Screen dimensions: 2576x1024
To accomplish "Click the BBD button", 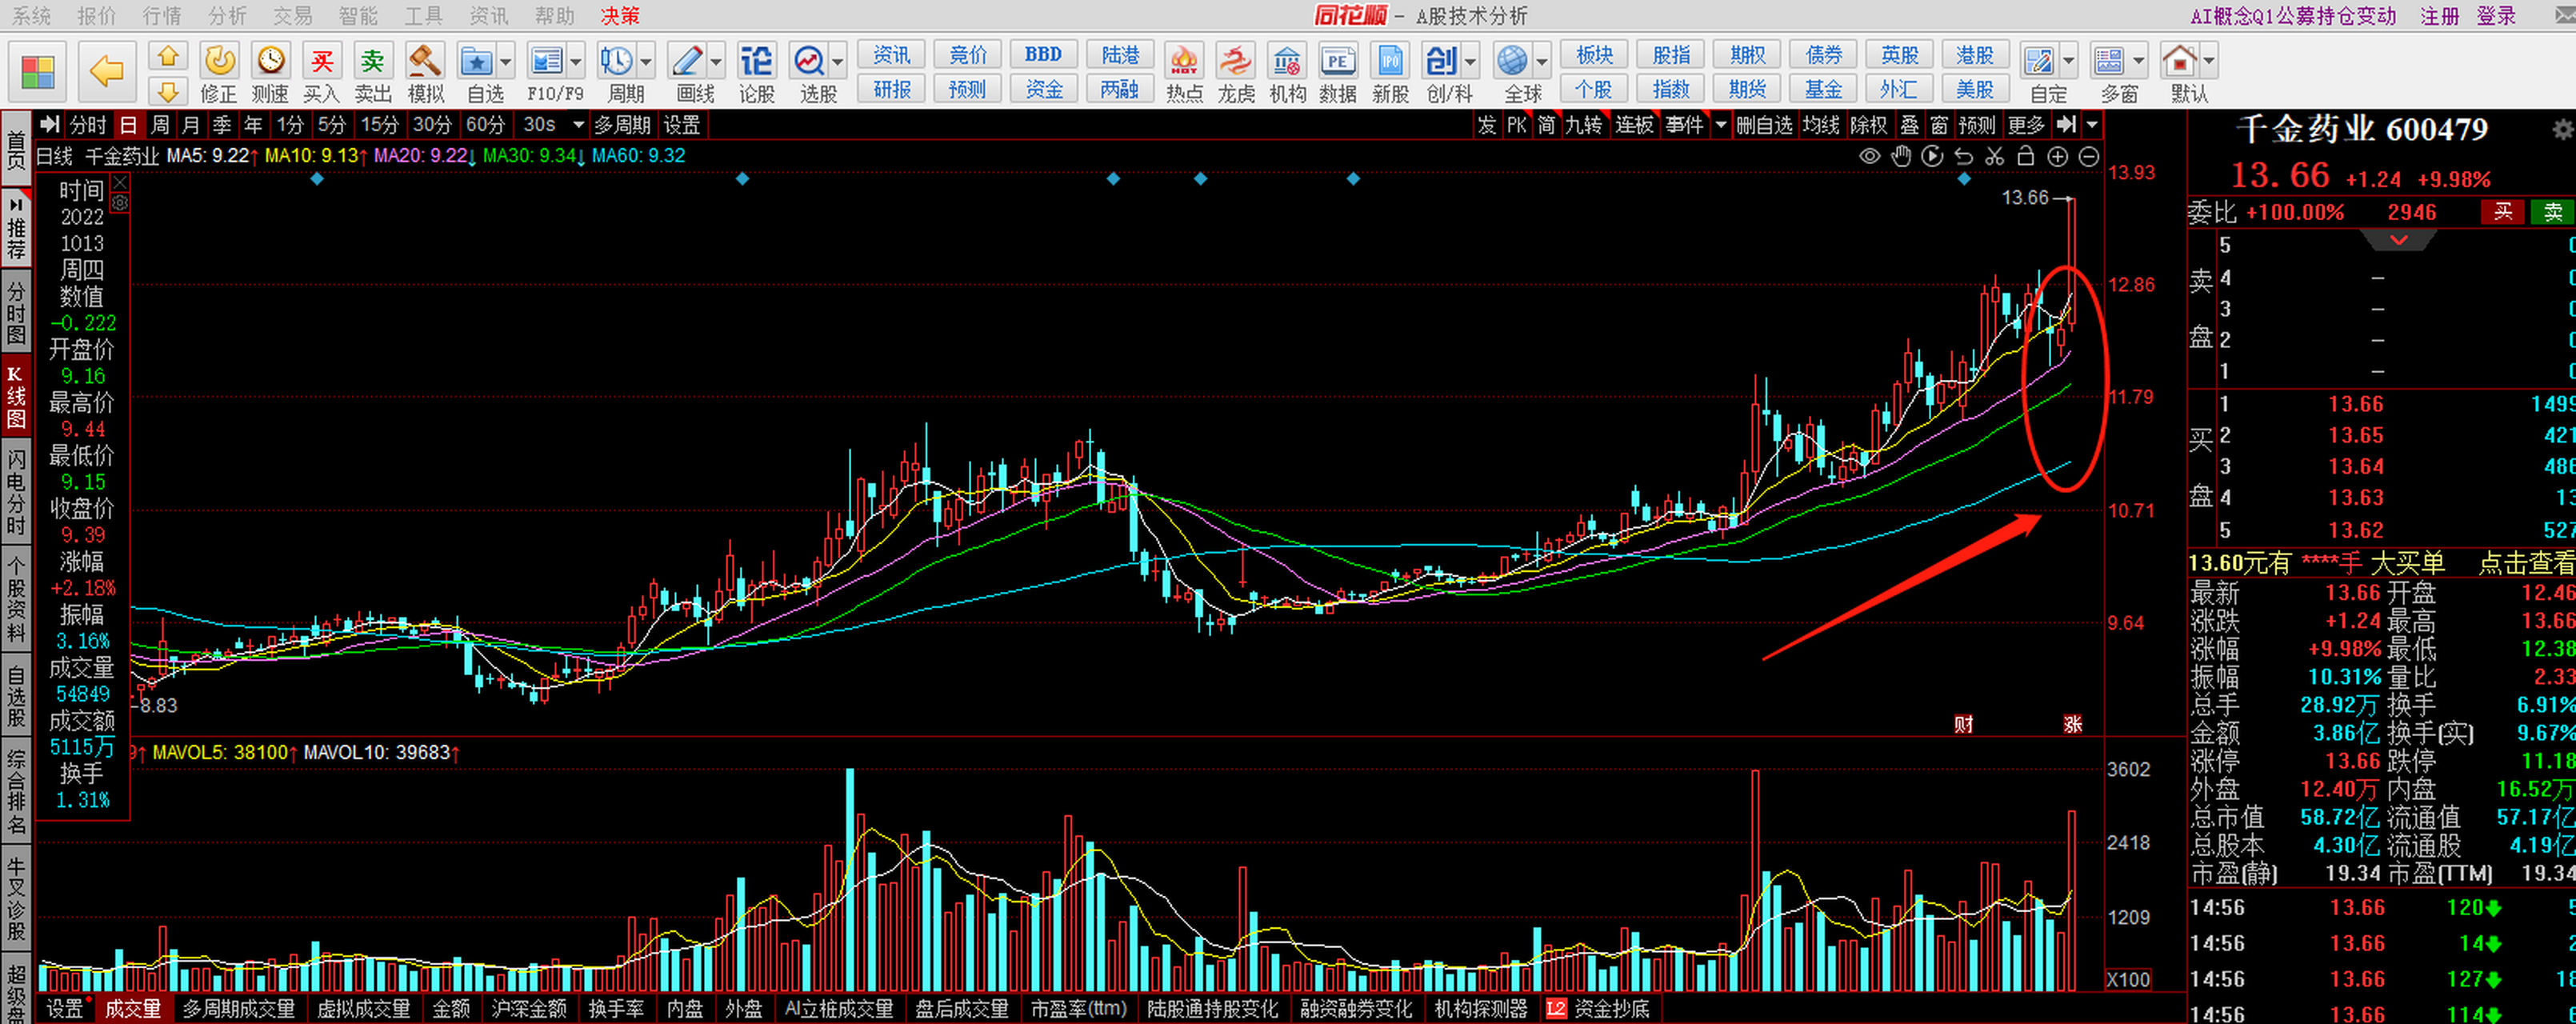I will click(x=1043, y=54).
